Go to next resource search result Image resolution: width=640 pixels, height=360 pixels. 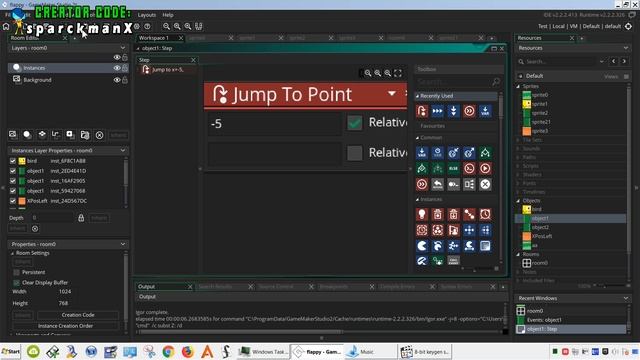click(x=624, y=61)
